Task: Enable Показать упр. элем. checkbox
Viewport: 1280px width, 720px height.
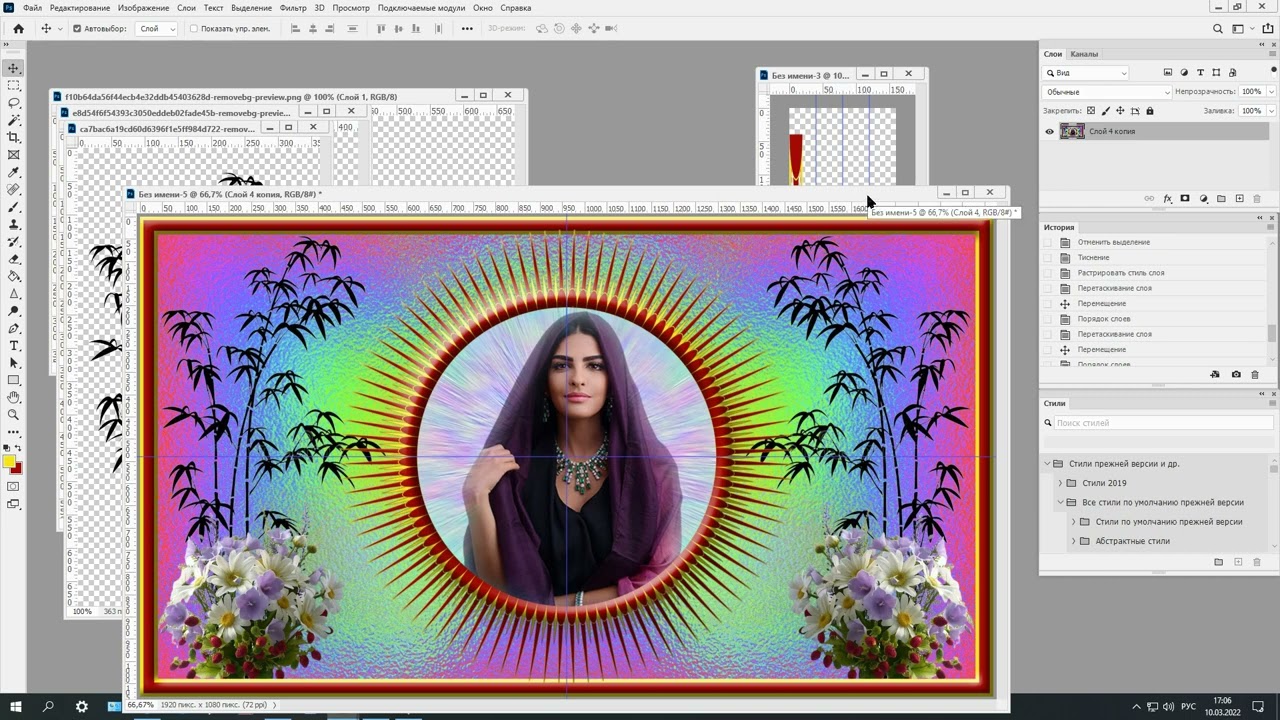Action: (x=194, y=29)
